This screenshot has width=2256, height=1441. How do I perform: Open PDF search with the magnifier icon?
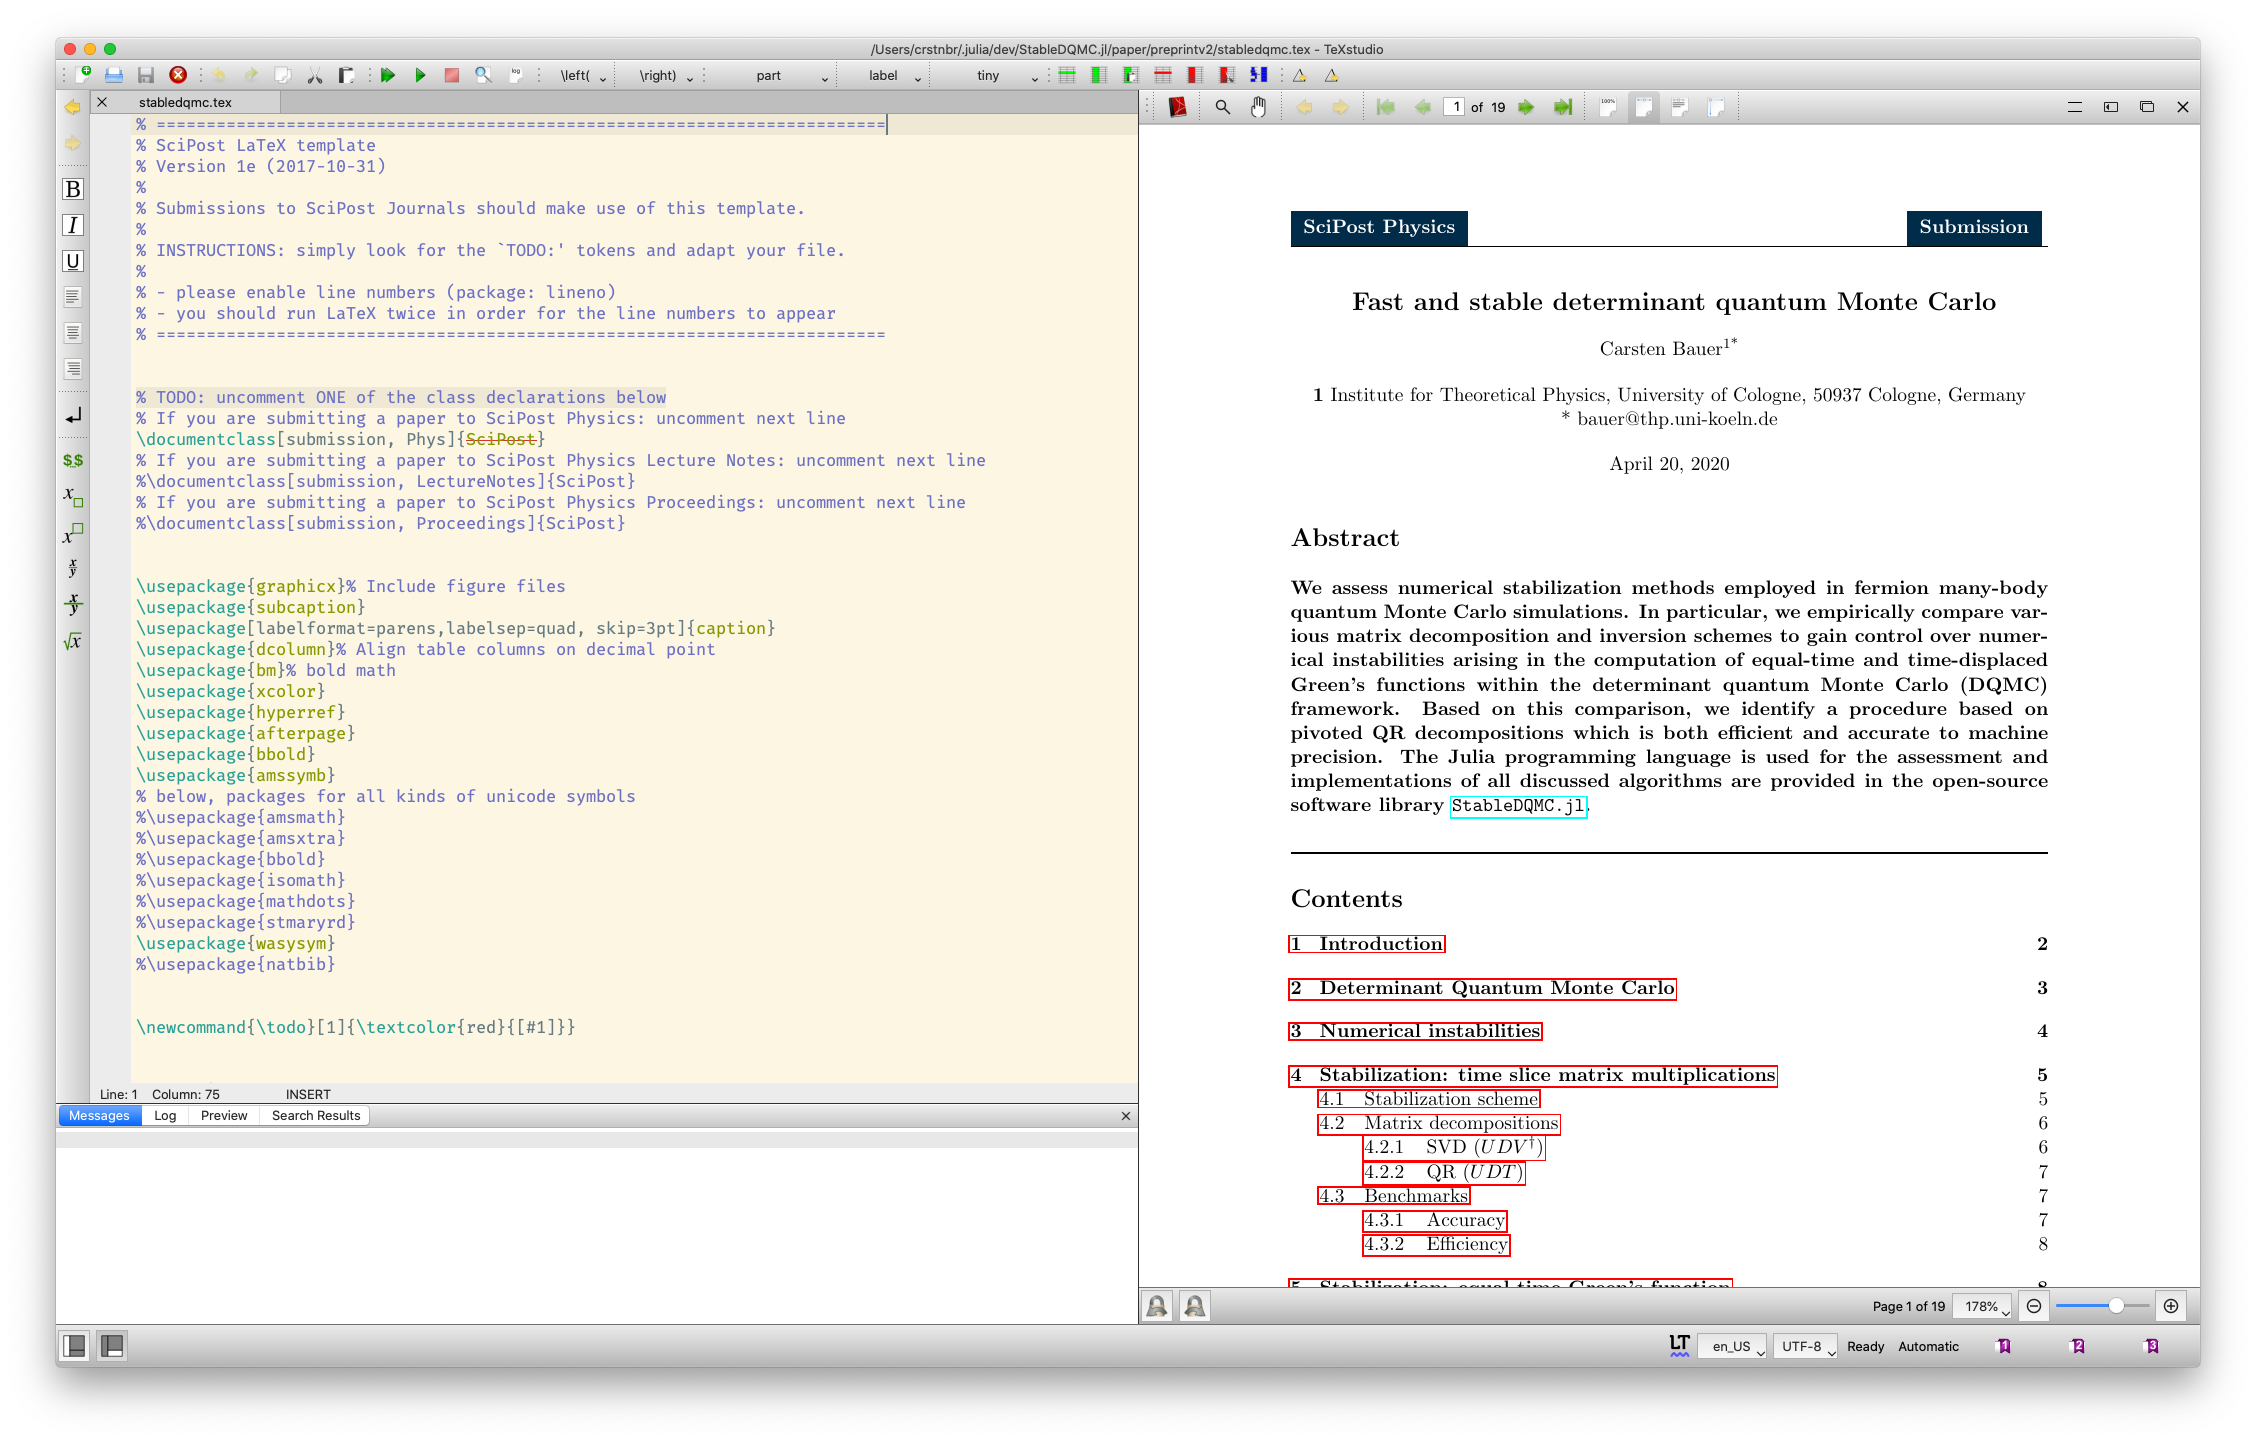[1221, 107]
